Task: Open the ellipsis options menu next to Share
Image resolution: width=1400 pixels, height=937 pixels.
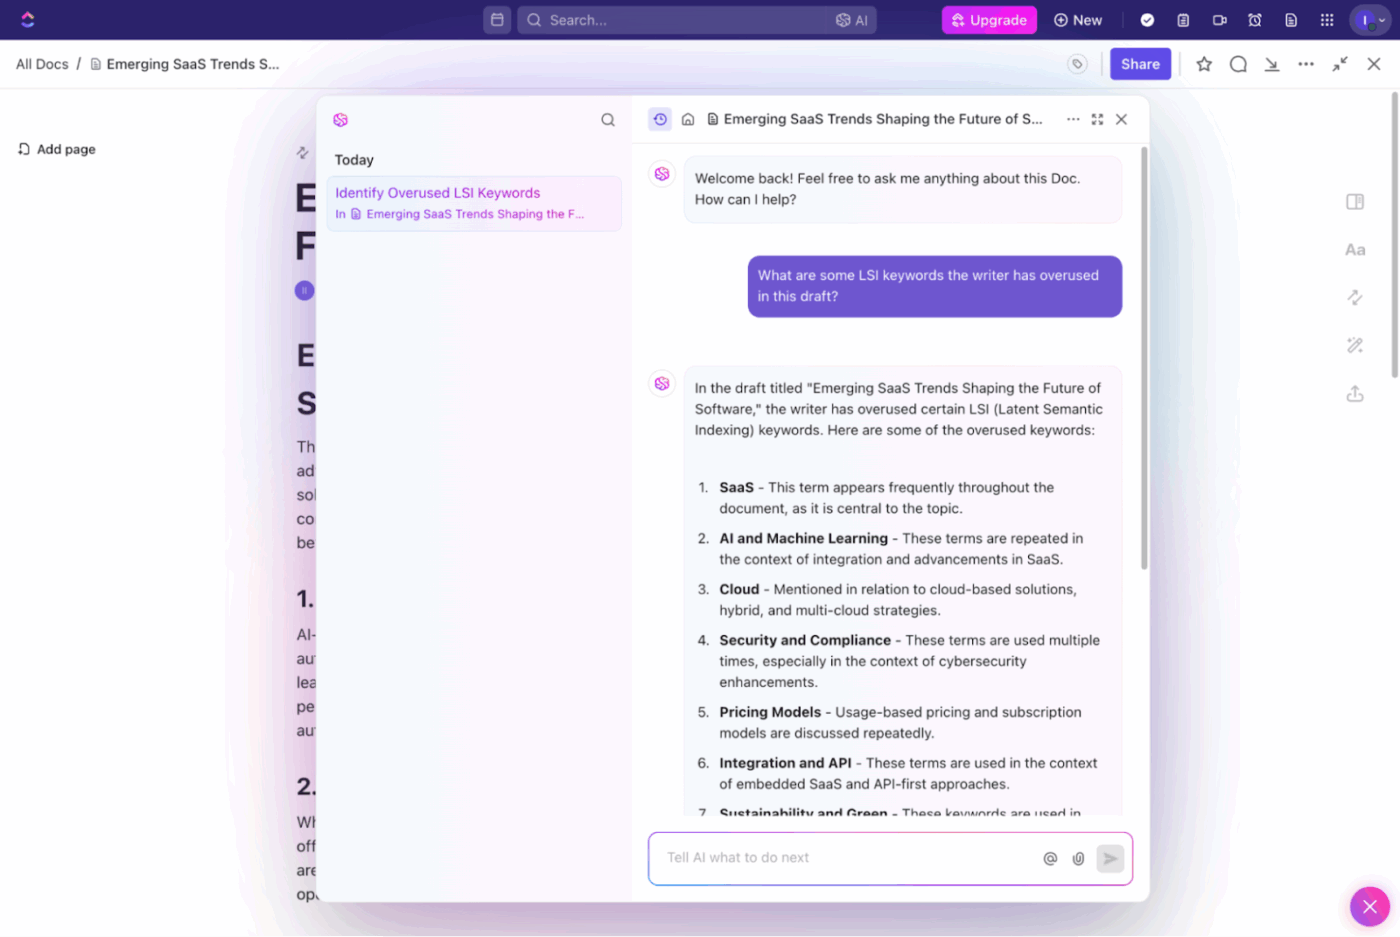Action: click(1306, 63)
